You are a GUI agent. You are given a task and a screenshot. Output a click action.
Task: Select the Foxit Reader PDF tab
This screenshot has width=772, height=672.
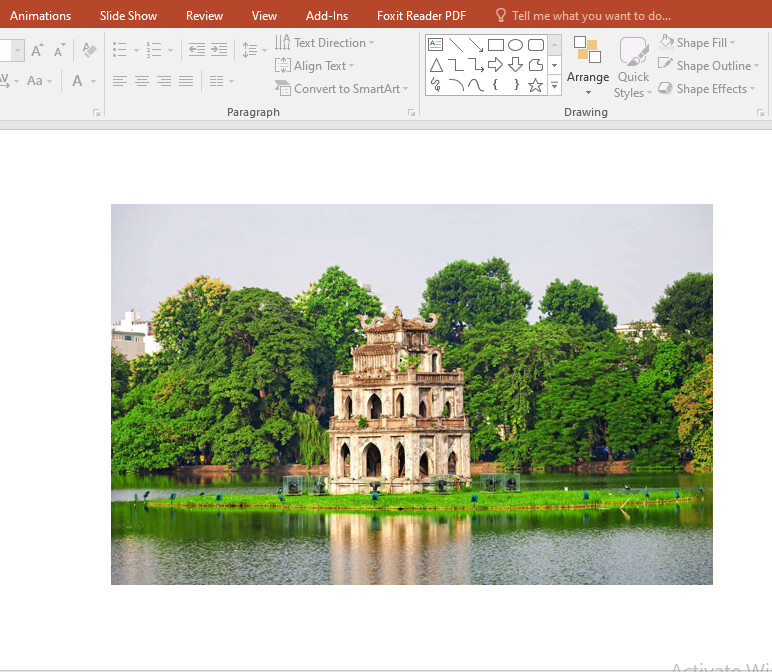click(421, 16)
